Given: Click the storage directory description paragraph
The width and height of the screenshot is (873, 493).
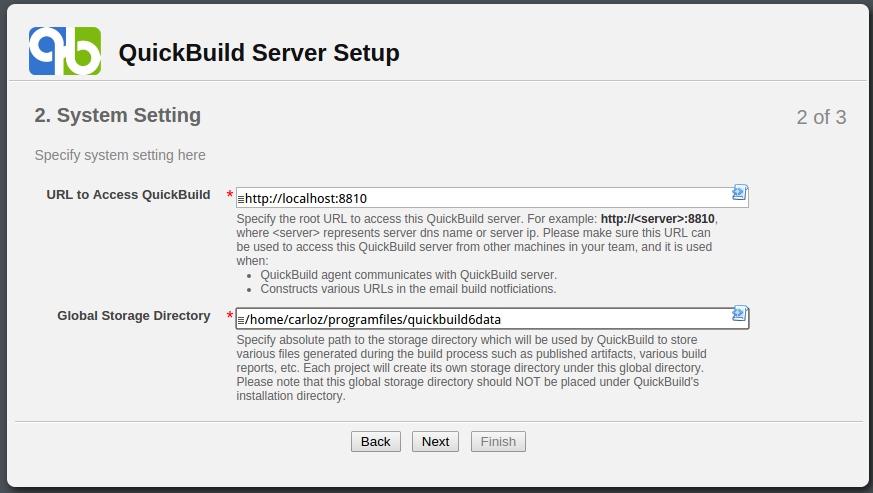Looking at the screenshot, I should pyautogui.click(x=471, y=368).
